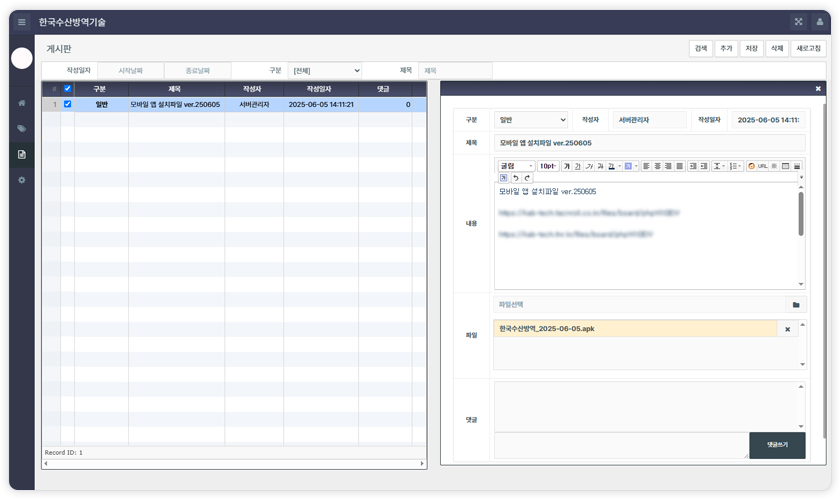
Task: Apply underline formatting in the editor
Action: tap(578, 166)
